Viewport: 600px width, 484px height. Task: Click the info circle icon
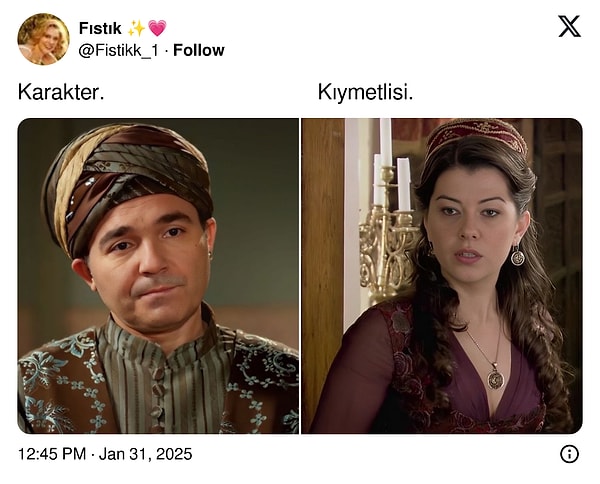pos(569,454)
